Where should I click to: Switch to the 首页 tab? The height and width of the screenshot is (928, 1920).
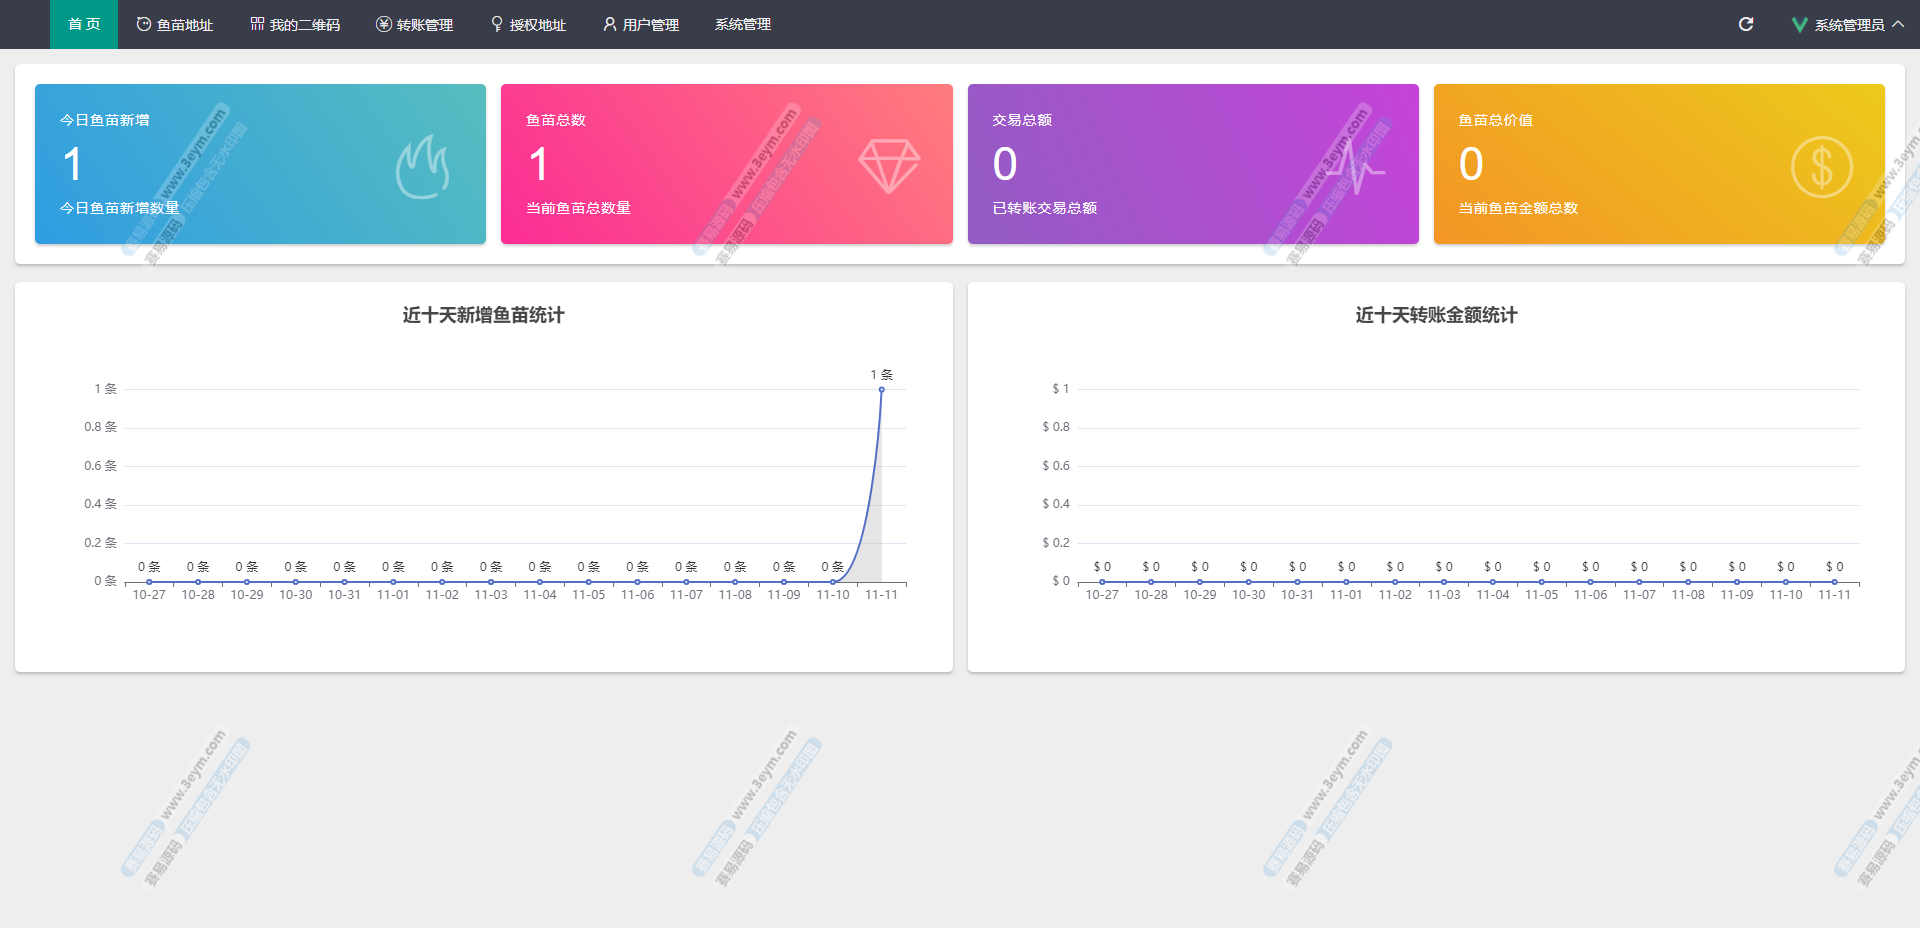coord(84,24)
